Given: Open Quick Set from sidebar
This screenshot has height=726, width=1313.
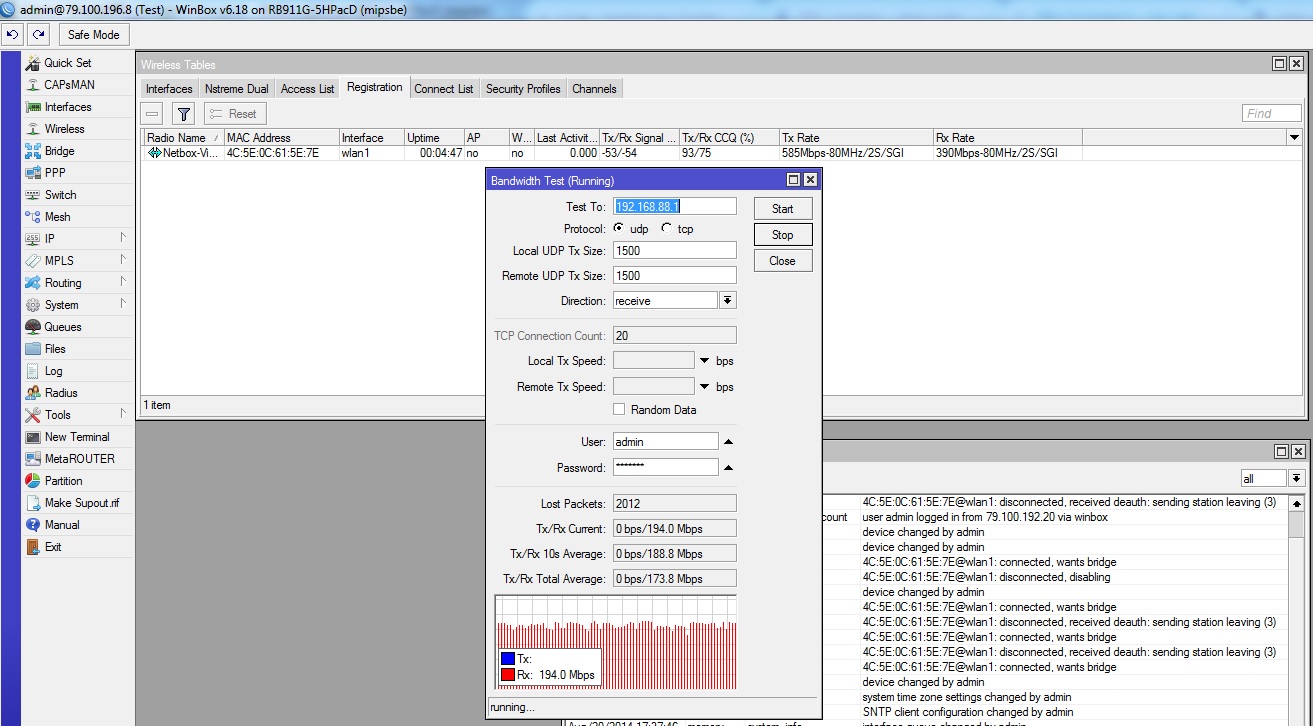Looking at the screenshot, I should click(x=67, y=63).
